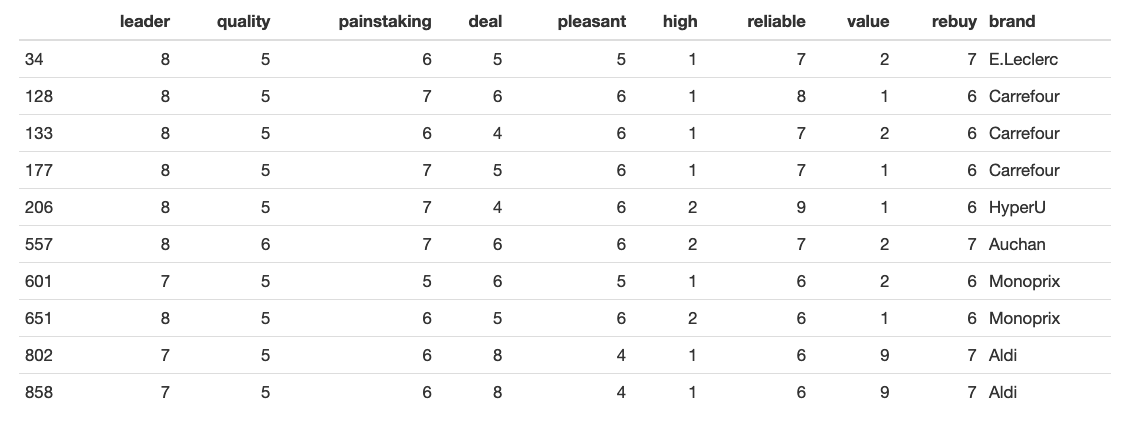The image size is (1138, 423).
Task: Click the 'rebuy' column header
Action: [x=954, y=22]
